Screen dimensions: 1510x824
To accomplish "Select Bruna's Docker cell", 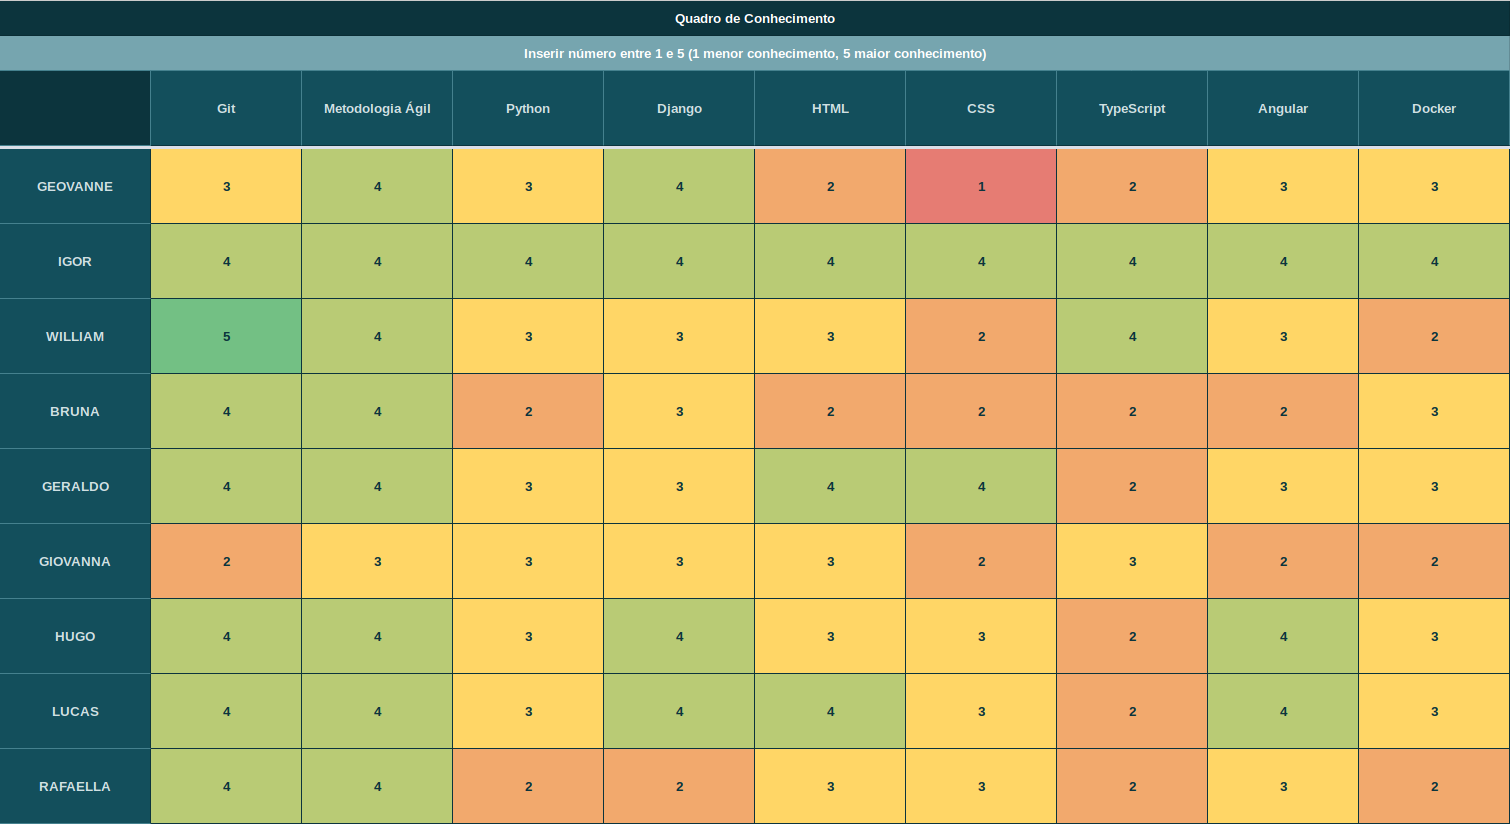I will click(1434, 411).
